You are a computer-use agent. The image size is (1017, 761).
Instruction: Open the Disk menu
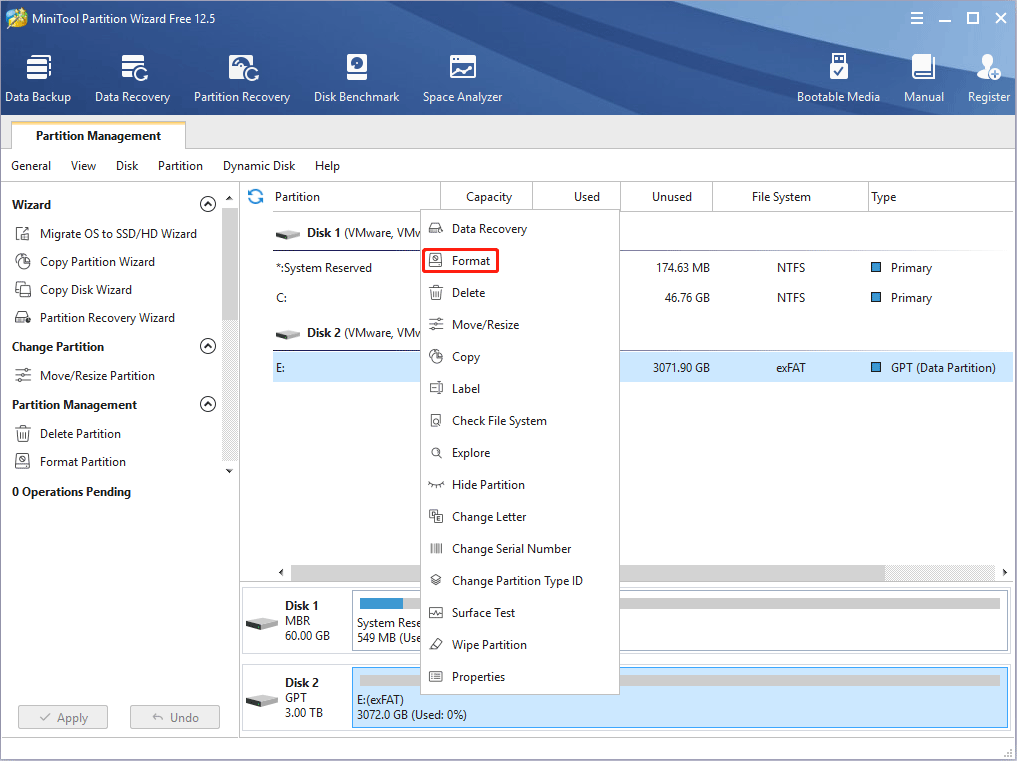pos(127,165)
